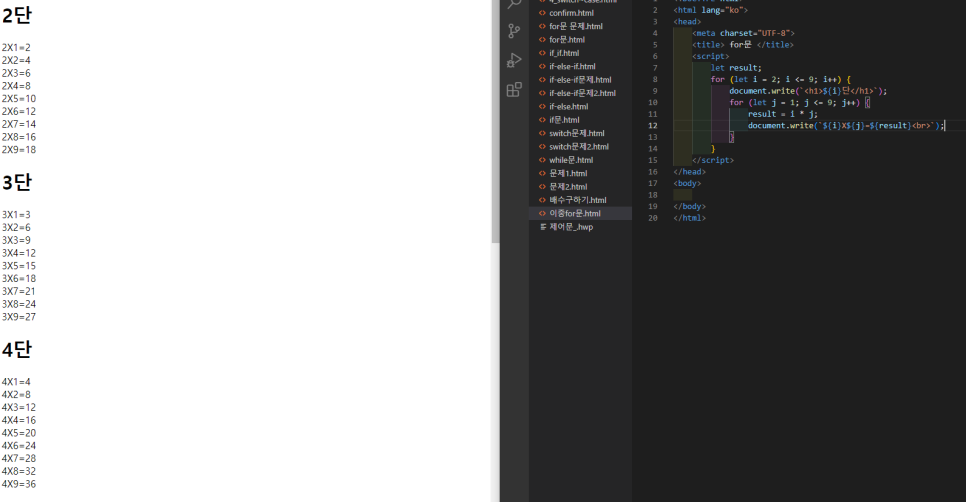The image size is (966, 502).
Task: Open if-else-if문제.html file
Action: tap(580, 79)
